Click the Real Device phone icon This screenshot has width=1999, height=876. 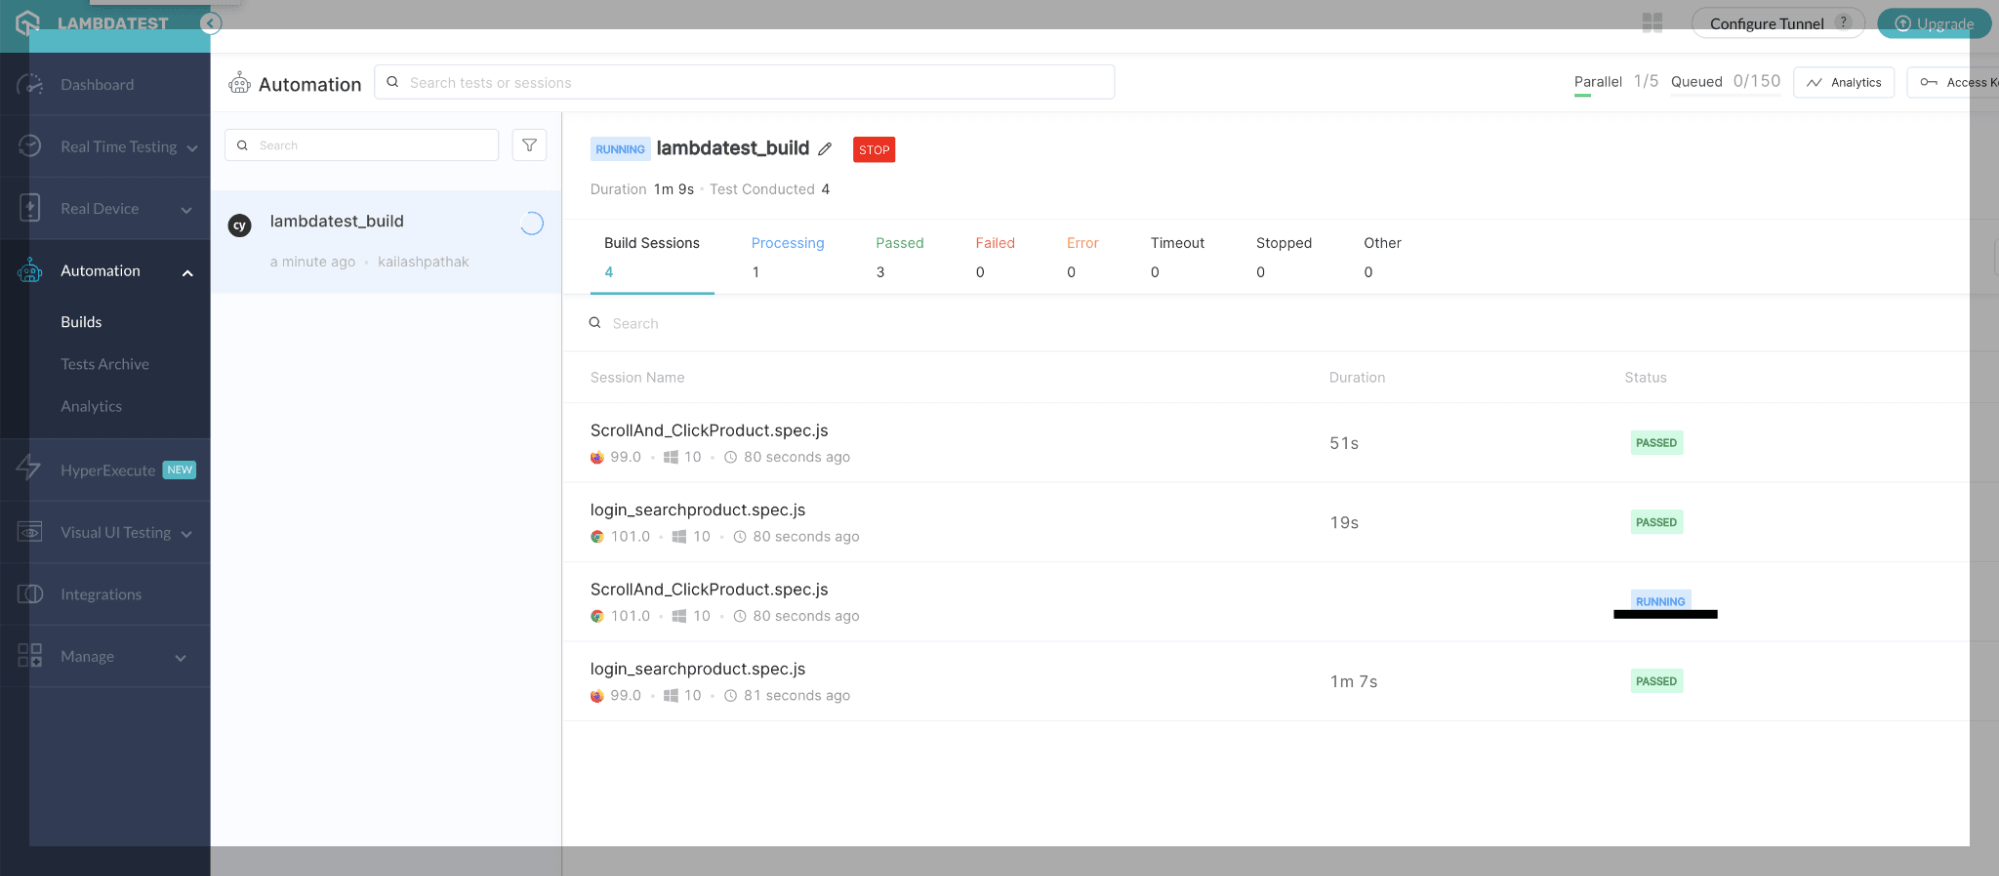pos(30,208)
